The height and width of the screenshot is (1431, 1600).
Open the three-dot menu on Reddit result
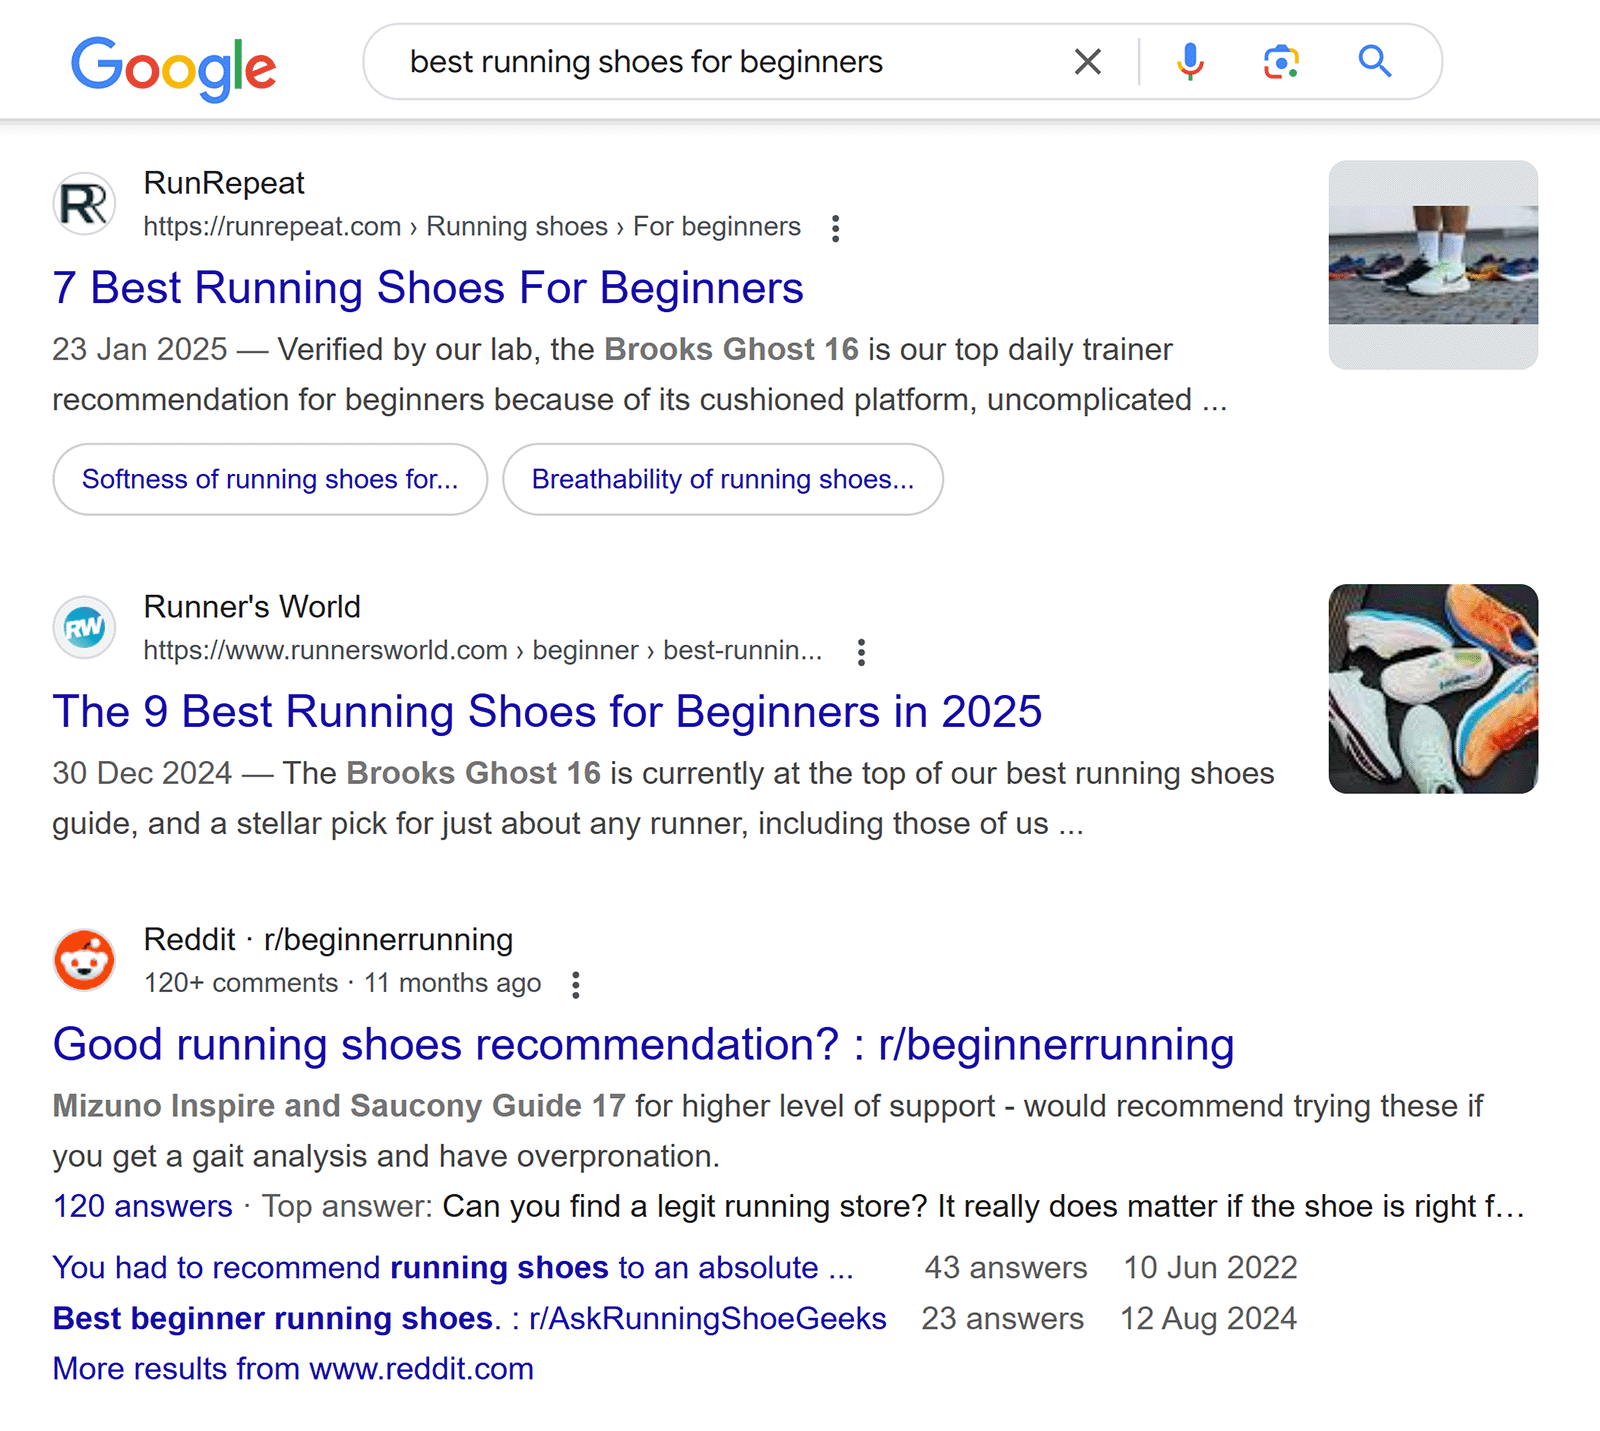coord(576,984)
